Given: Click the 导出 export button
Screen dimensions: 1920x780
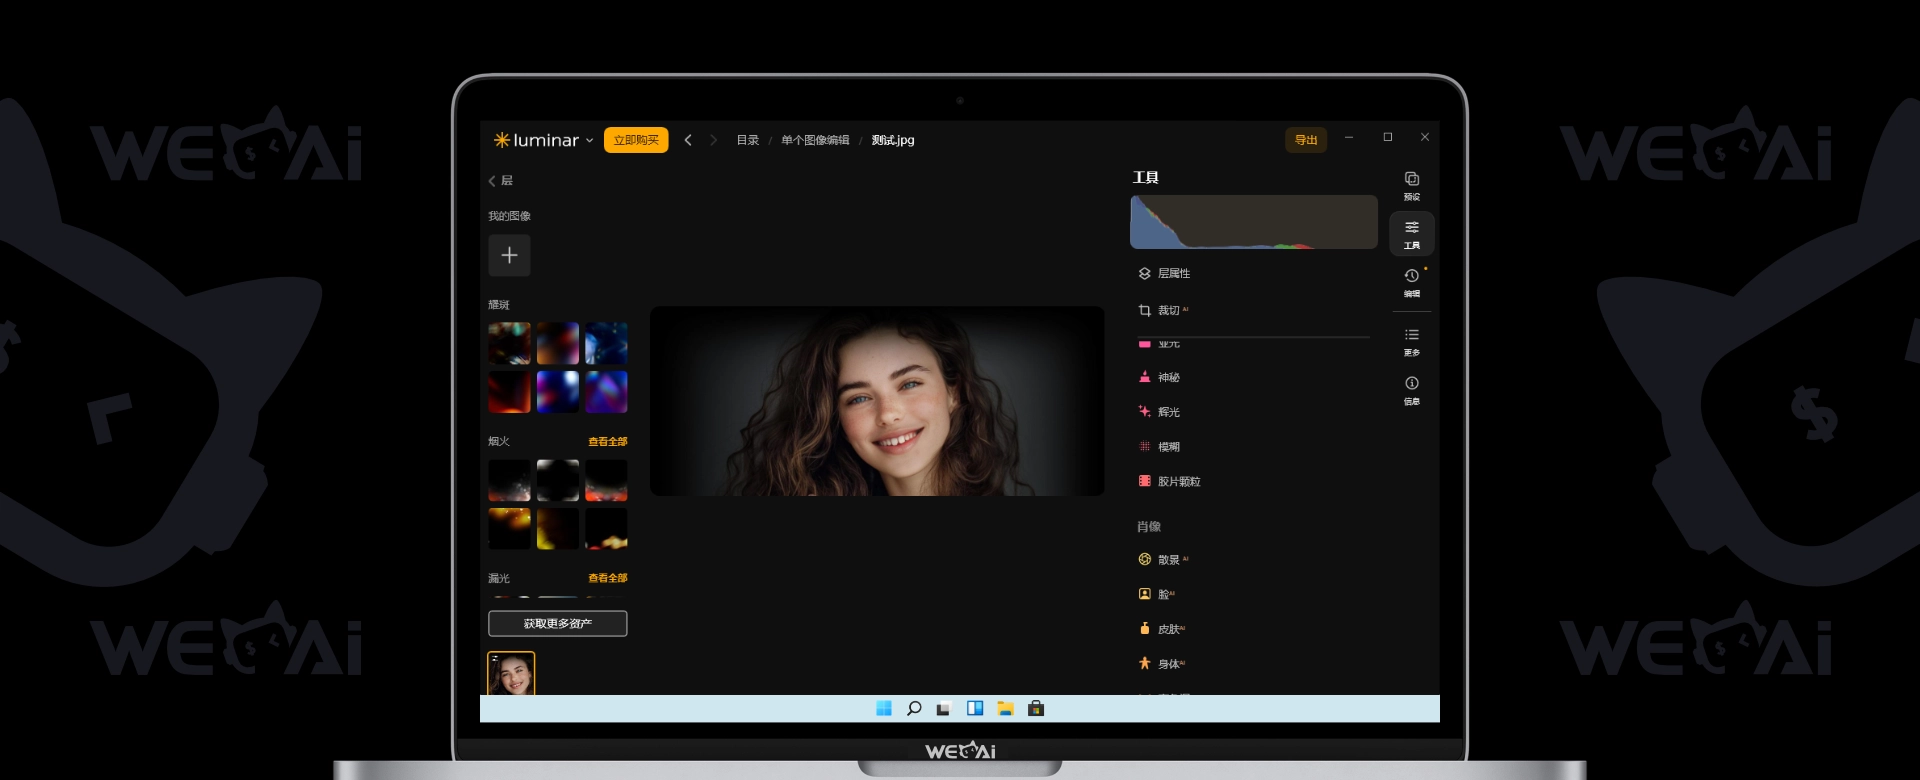Looking at the screenshot, I should click(1306, 140).
